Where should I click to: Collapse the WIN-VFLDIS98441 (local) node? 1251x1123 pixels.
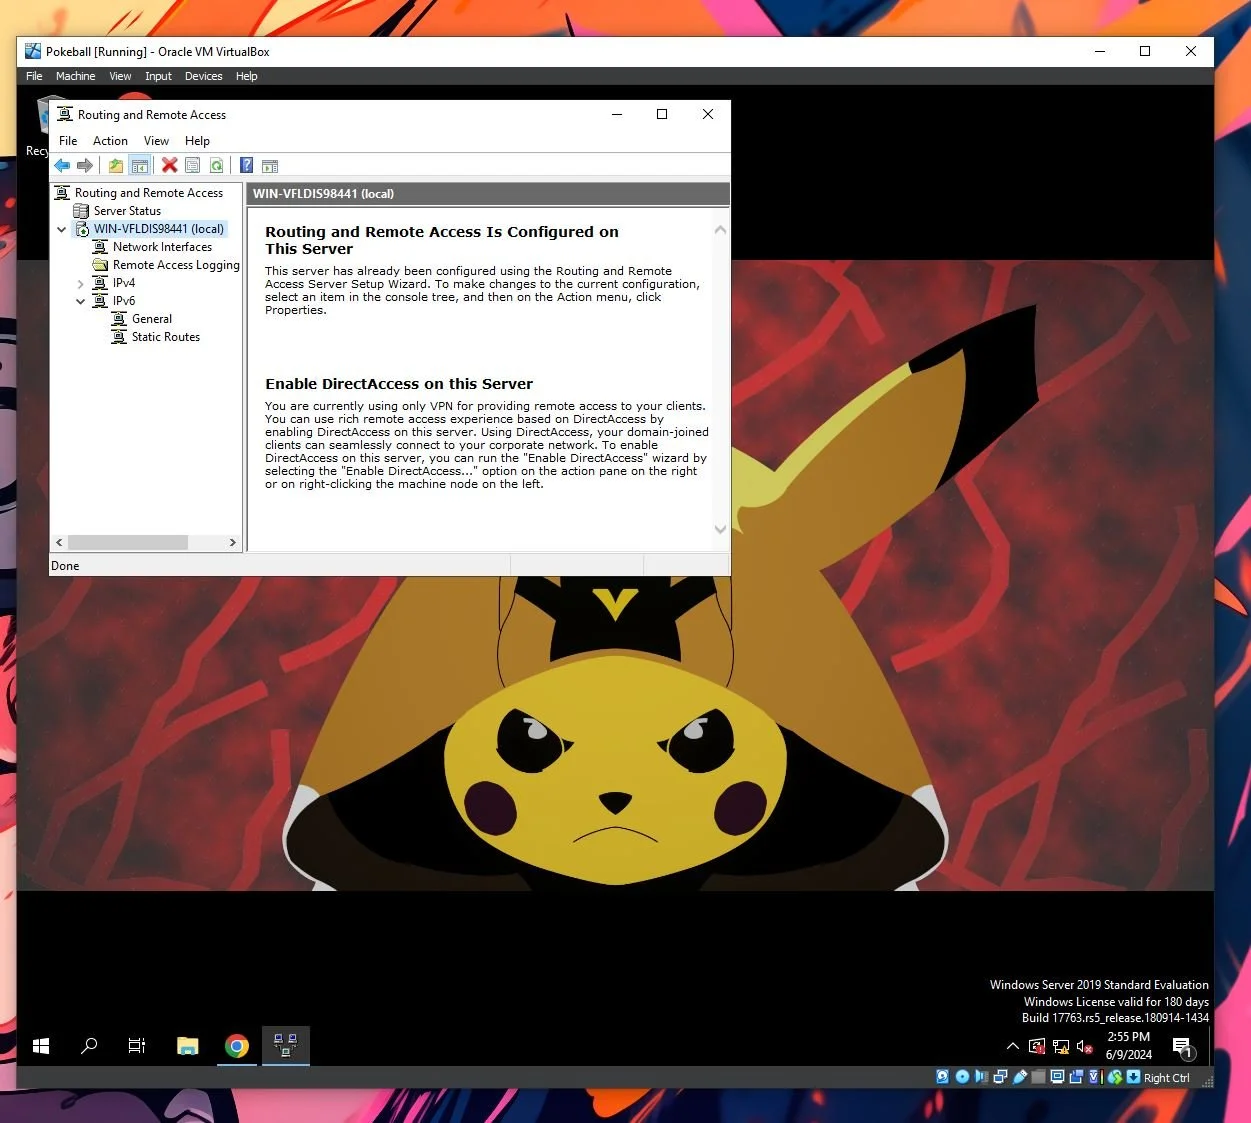pos(62,229)
